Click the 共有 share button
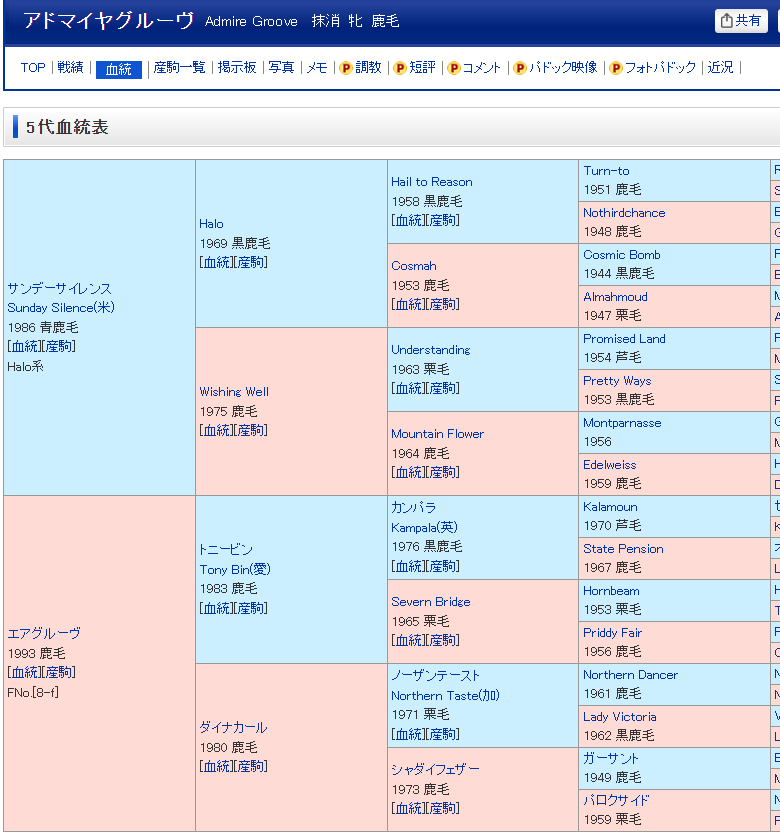This screenshot has width=780, height=838. coord(741,21)
